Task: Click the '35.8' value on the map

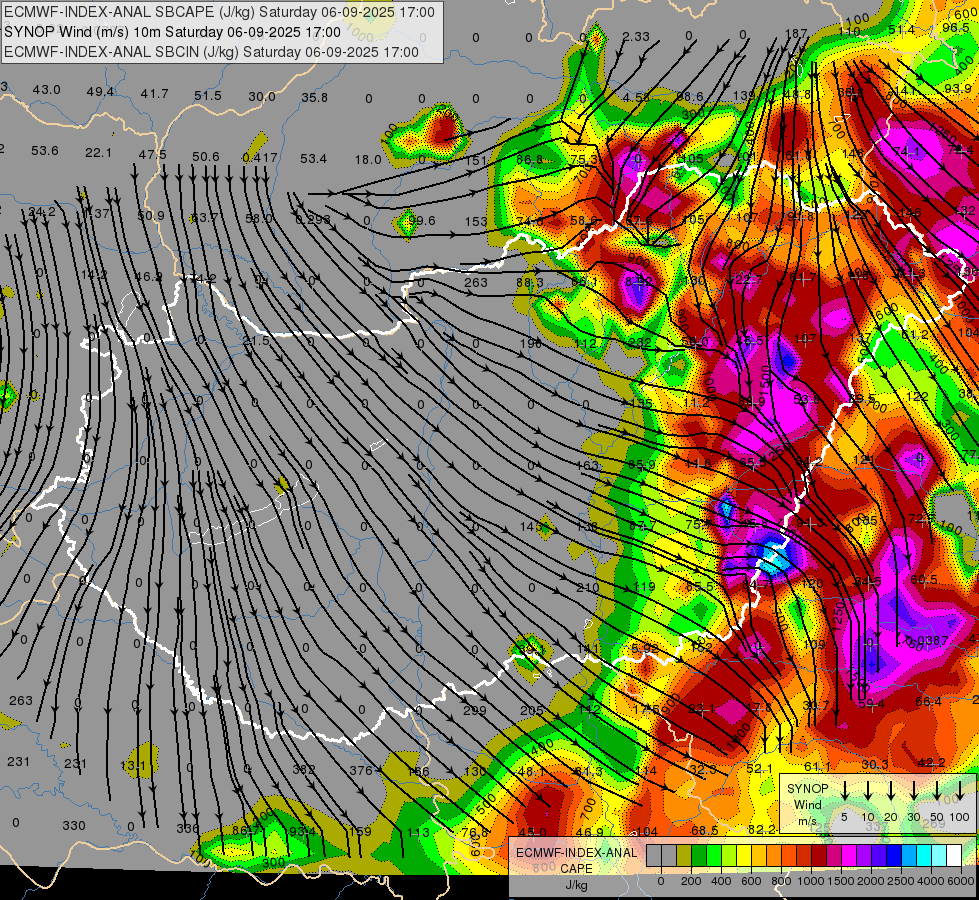Action: [315, 97]
